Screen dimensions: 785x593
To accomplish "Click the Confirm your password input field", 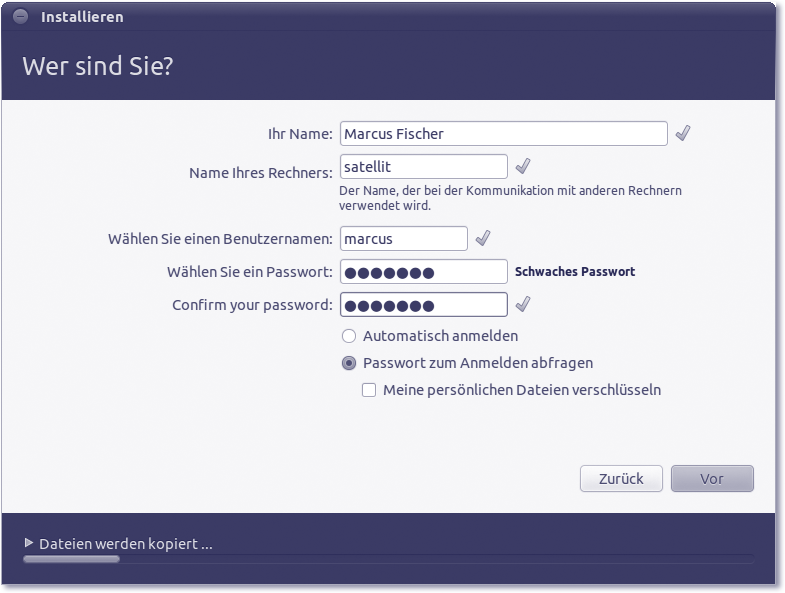I will coord(423,304).
